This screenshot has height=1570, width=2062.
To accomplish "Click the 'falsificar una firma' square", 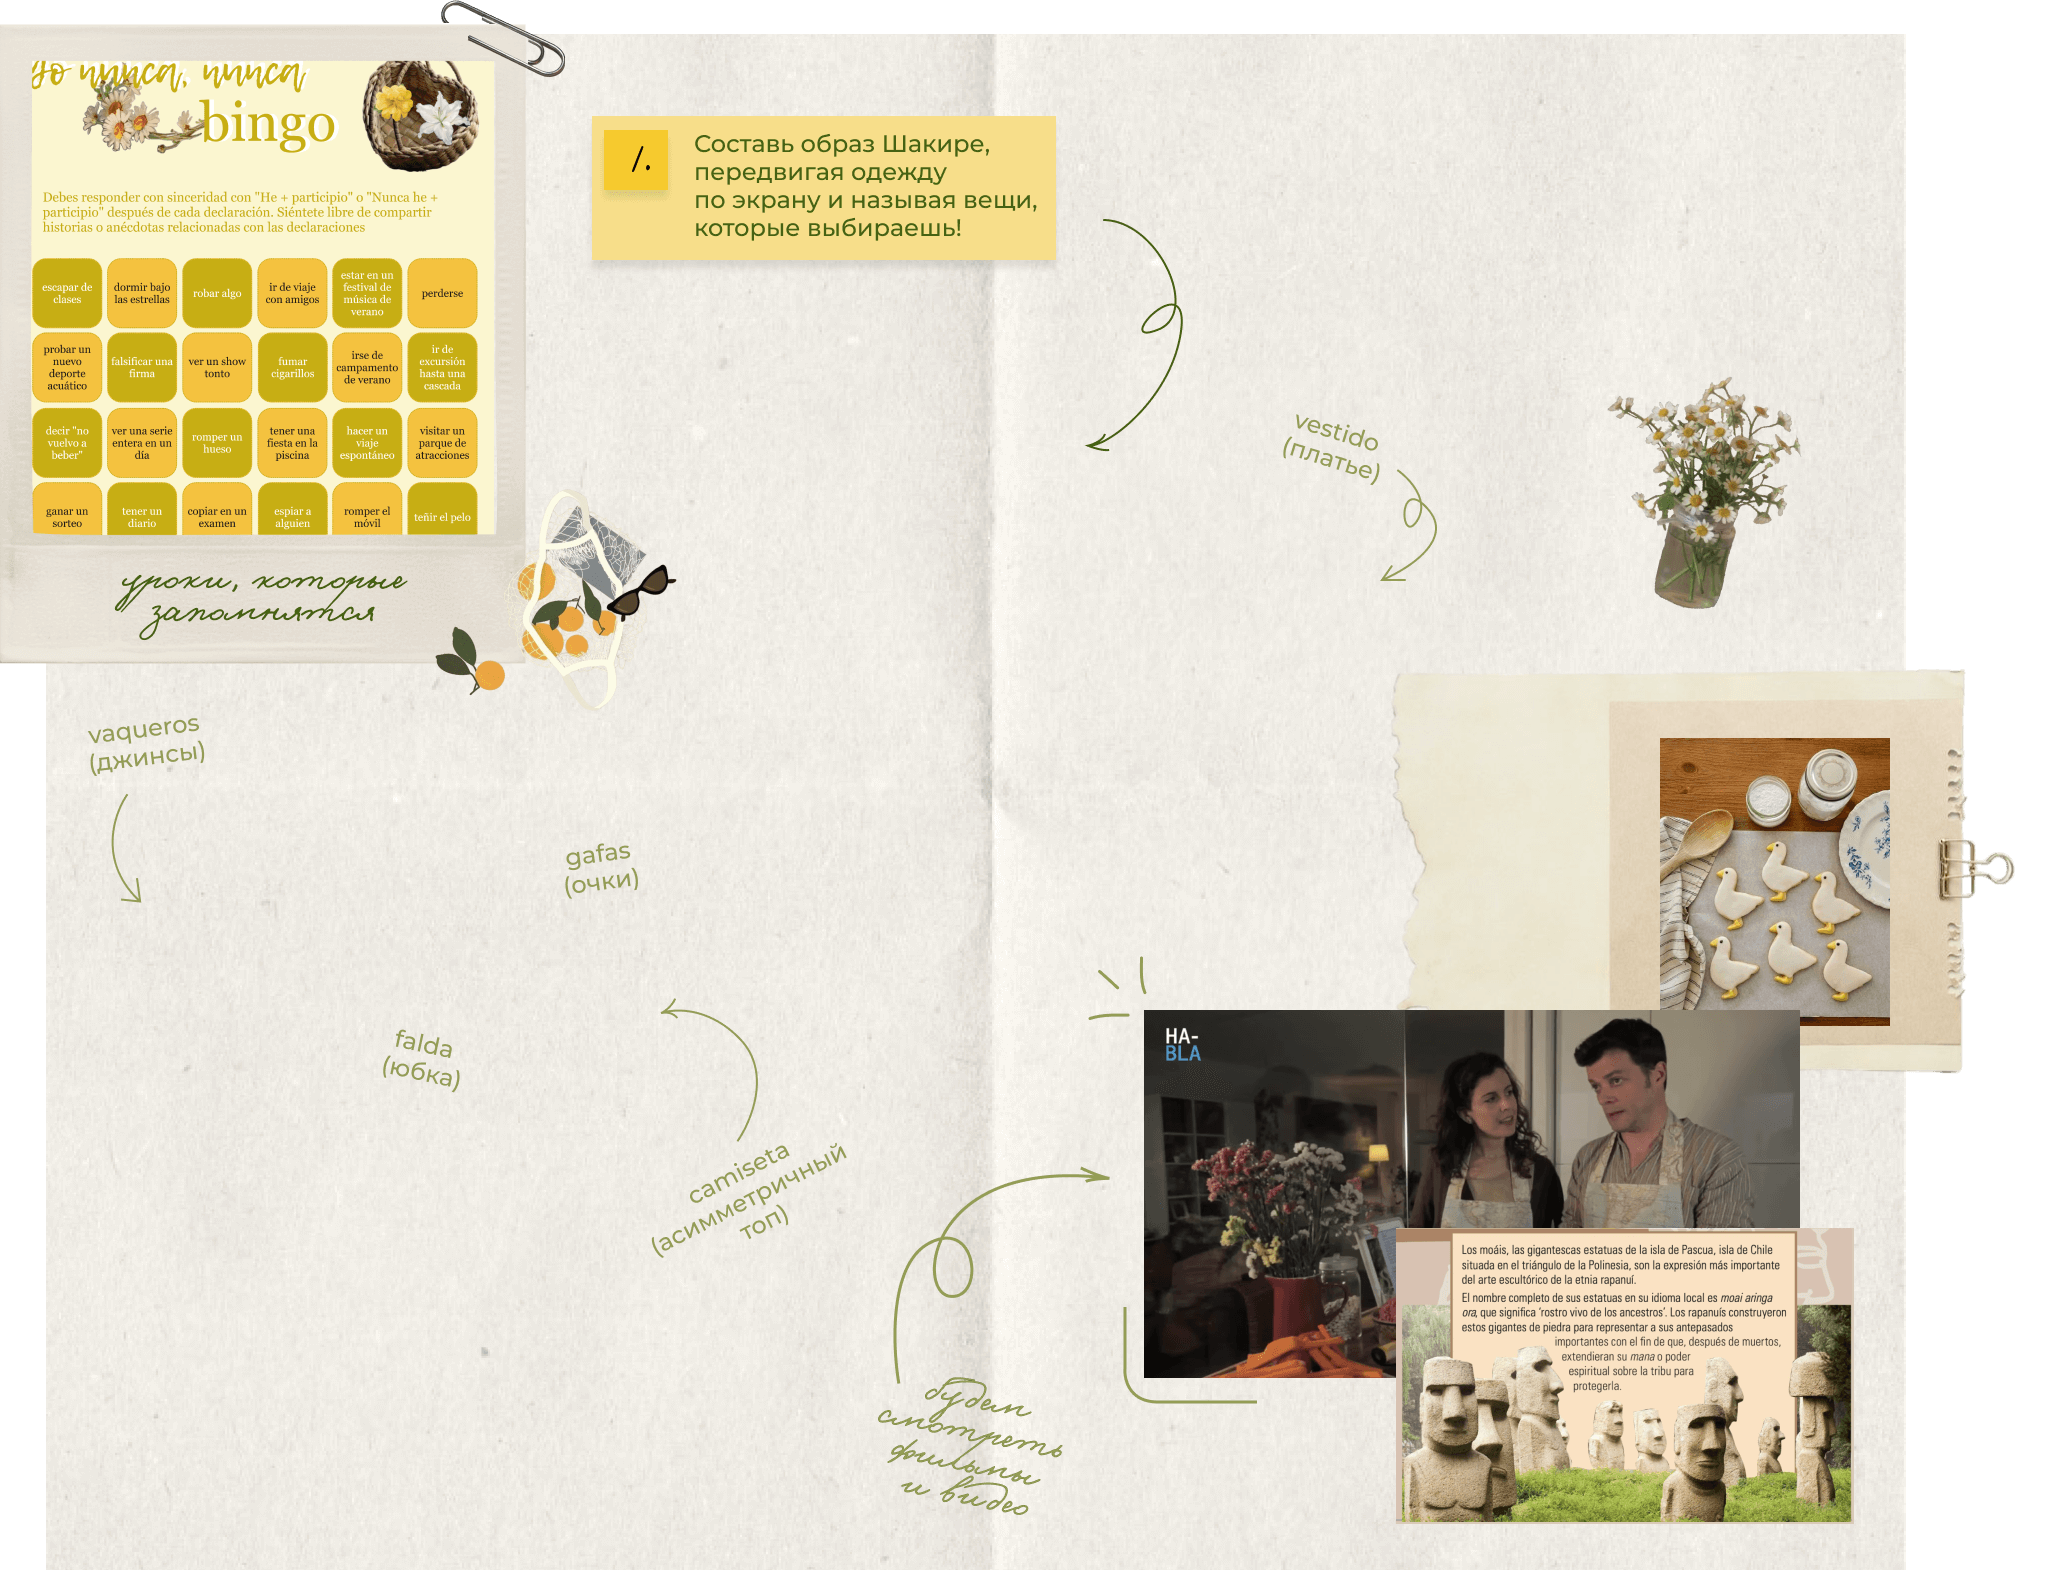I will [x=142, y=368].
